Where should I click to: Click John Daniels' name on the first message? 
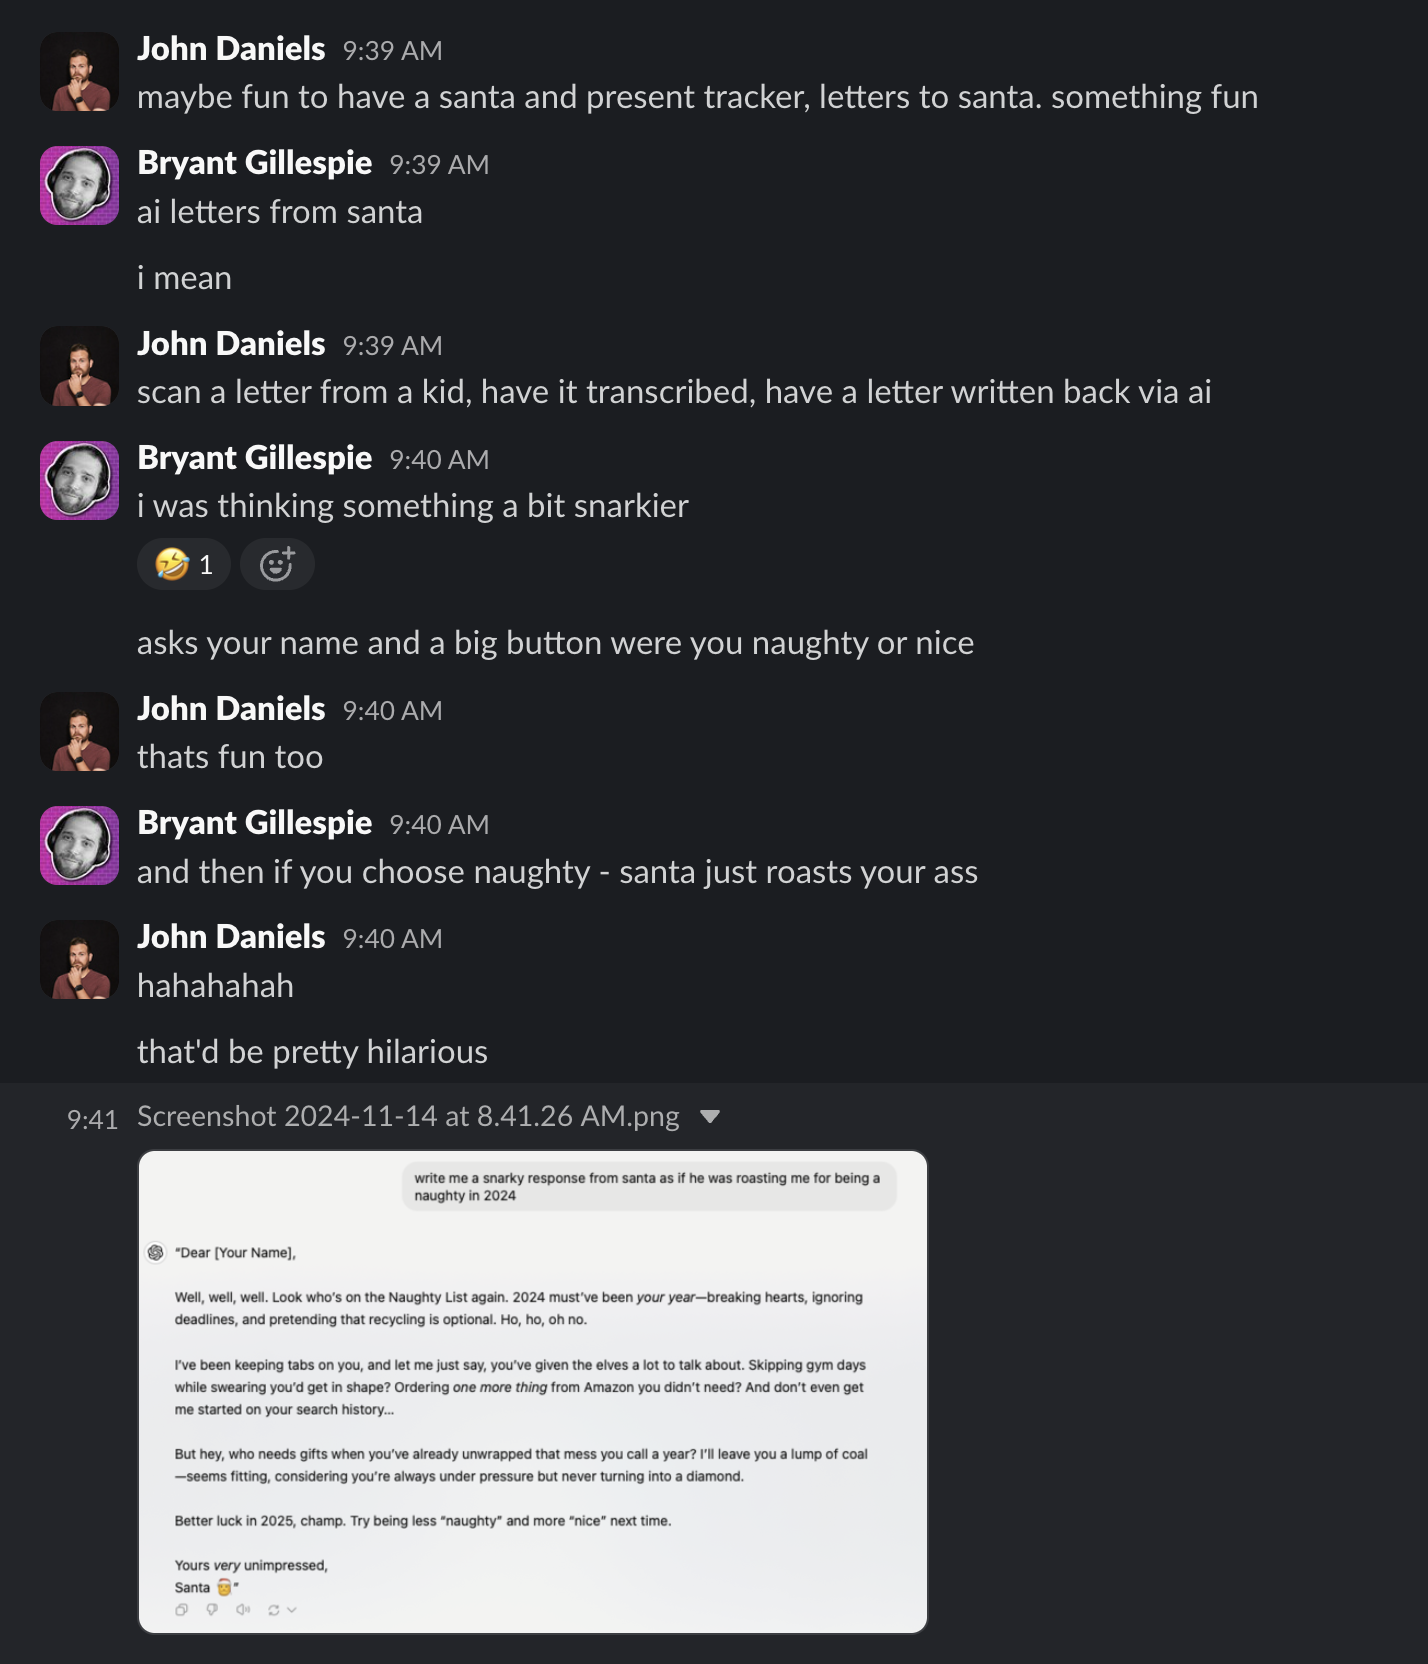point(231,48)
